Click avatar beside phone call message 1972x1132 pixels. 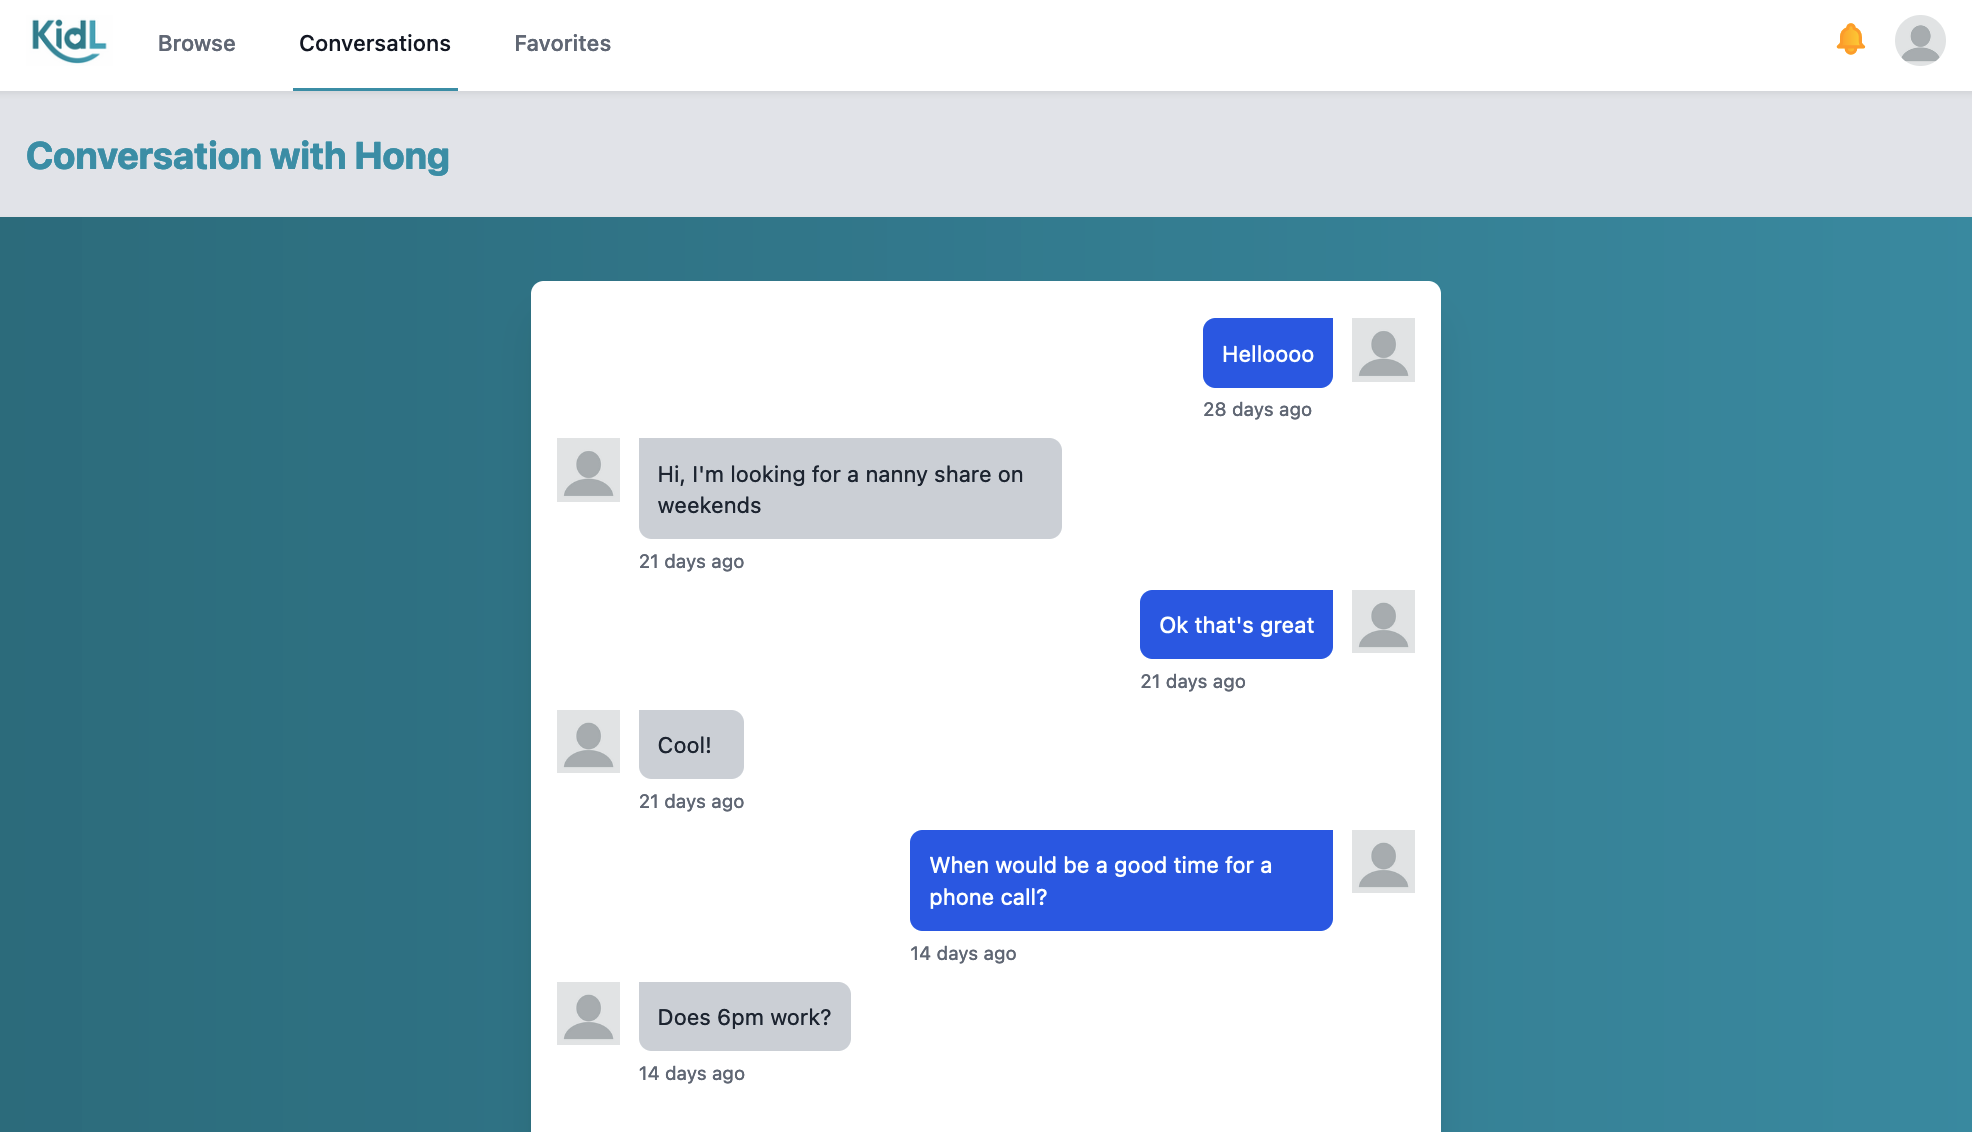coord(1383,862)
